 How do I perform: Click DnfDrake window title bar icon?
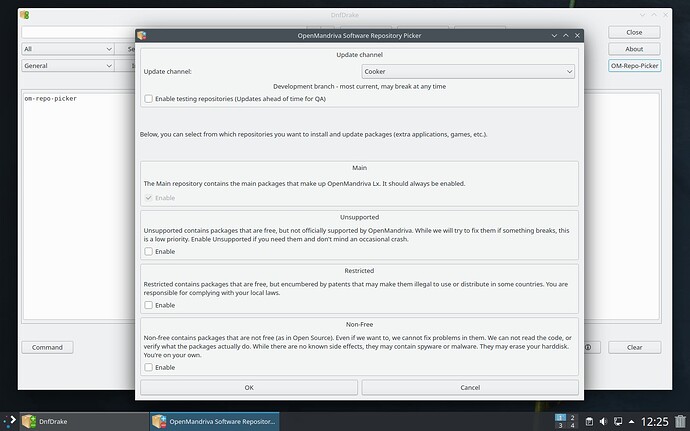point(25,15)
